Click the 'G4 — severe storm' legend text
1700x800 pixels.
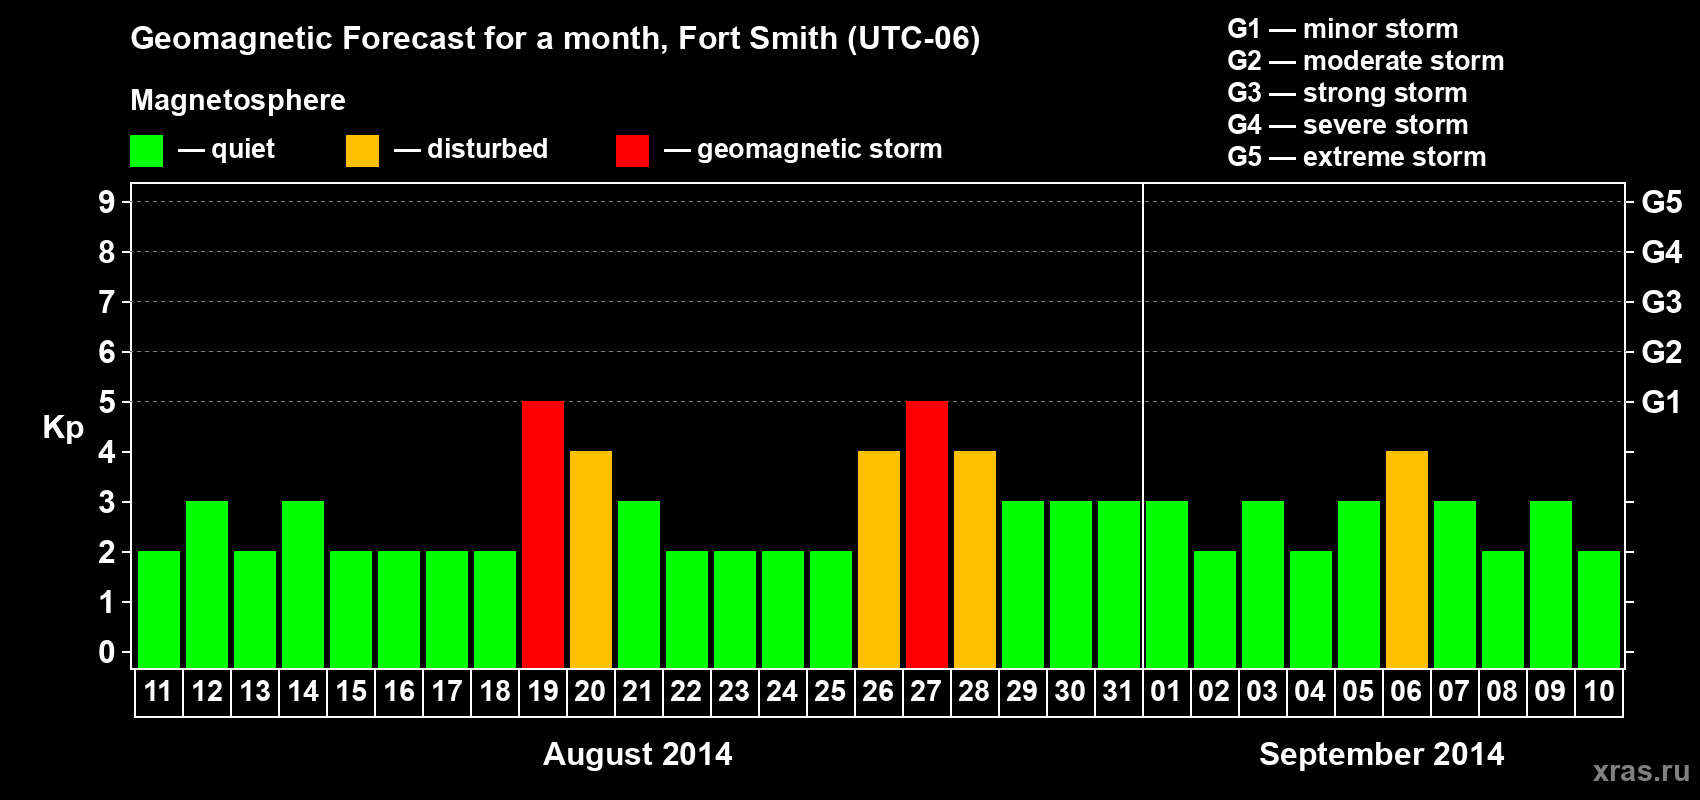click(1348, 125)
